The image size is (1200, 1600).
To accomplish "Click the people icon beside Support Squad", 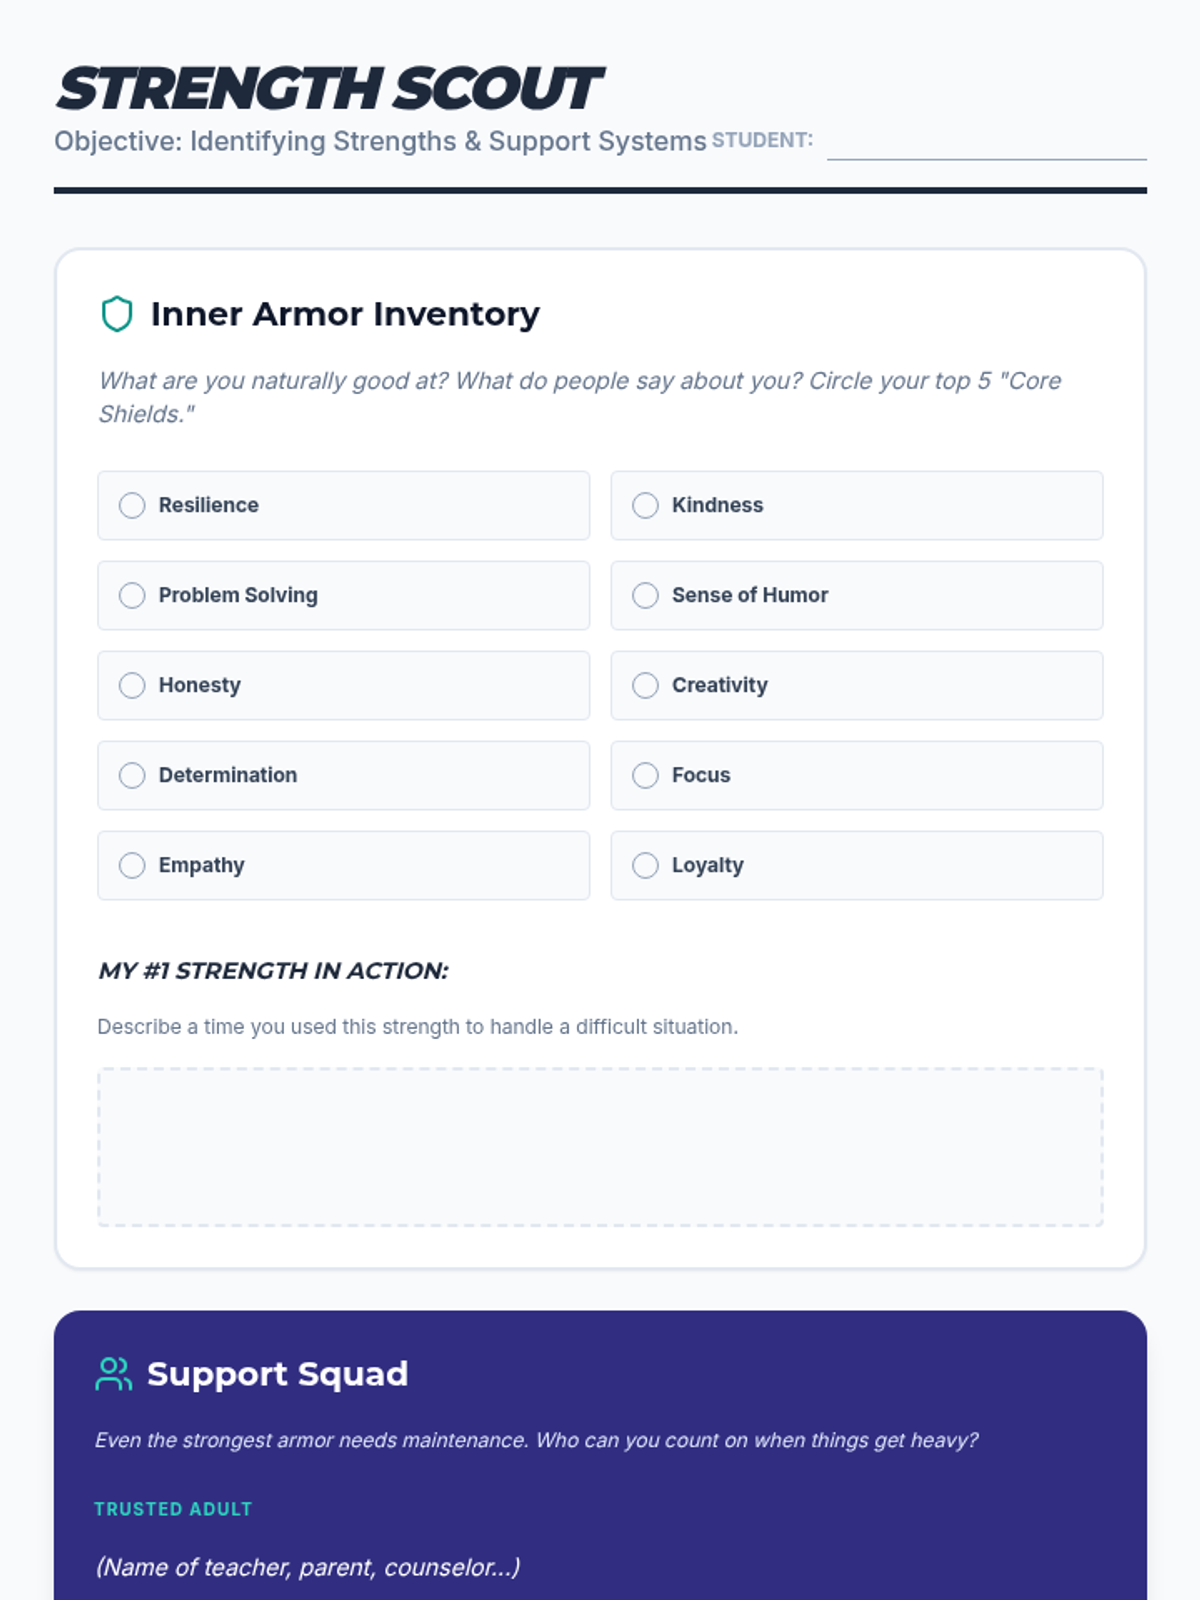I will point(113,1374).
